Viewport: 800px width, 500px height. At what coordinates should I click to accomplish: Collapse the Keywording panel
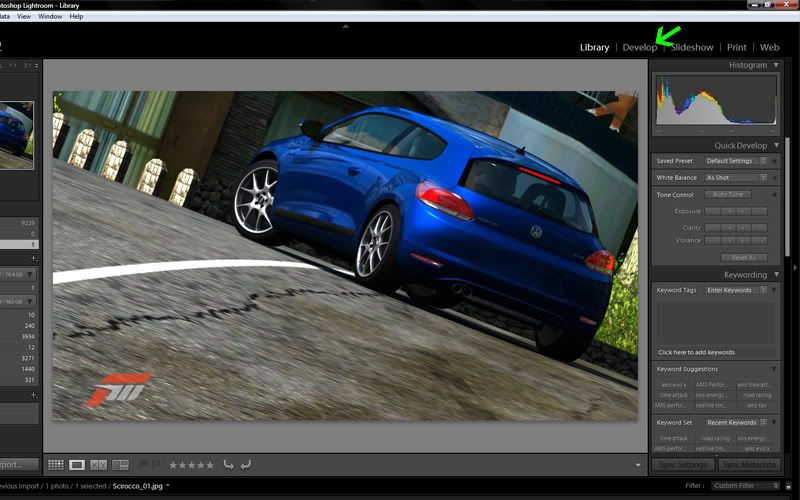coord(776,274)
